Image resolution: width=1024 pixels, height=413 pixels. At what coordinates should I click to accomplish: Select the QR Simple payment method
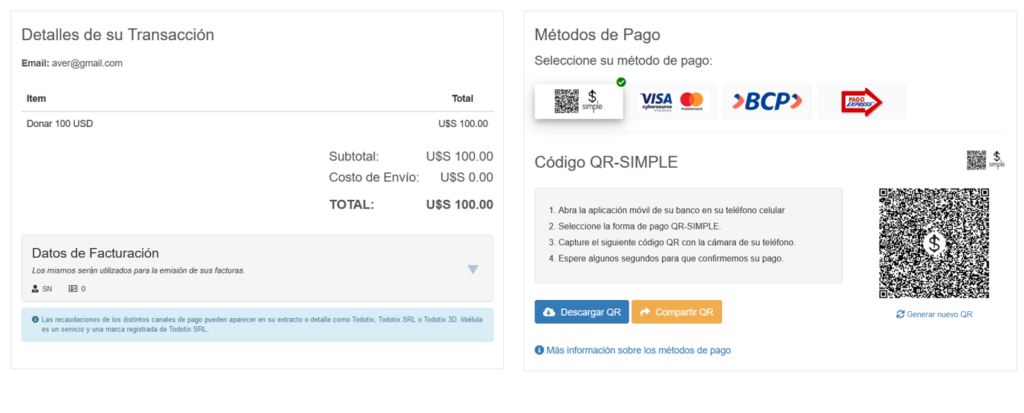(x=579, y=101)
